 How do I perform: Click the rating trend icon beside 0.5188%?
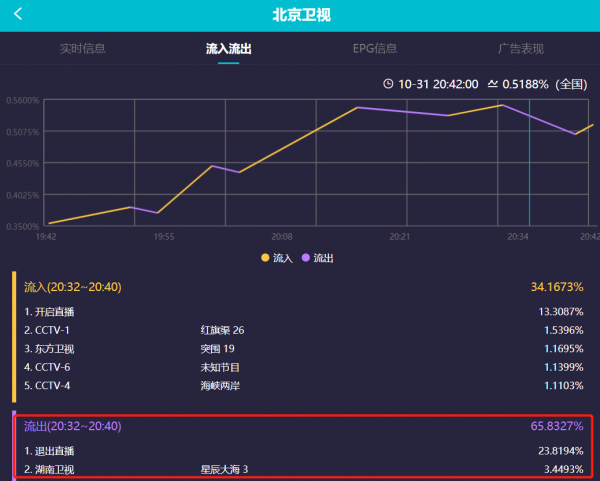point(492,84)
